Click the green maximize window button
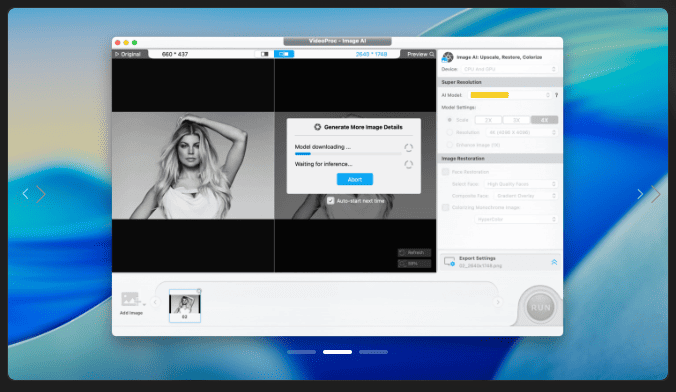The image size is (676, 392). [135, 42]
